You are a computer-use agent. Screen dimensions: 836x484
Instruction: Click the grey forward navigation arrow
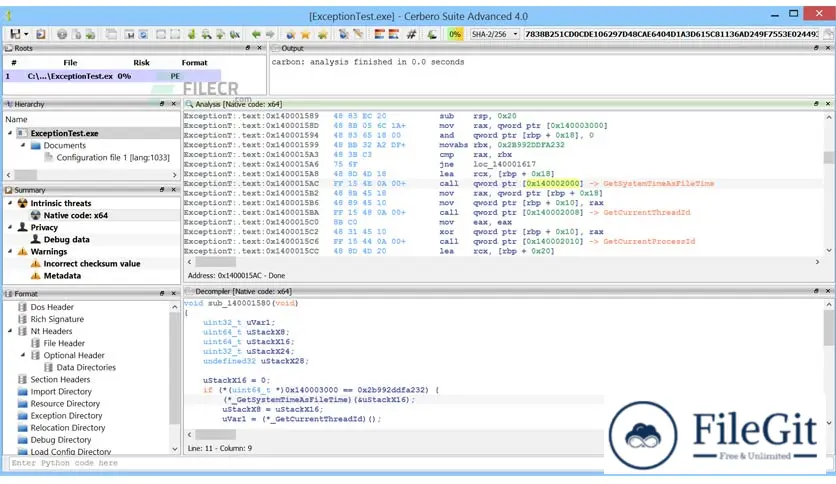point(270,34)
